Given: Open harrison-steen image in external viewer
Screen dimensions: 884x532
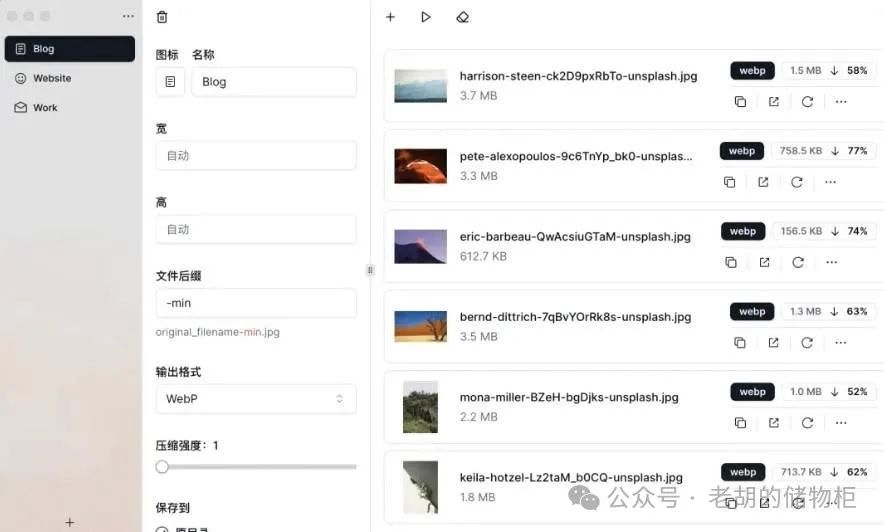Looking at the screenshot, I should 774,101.
